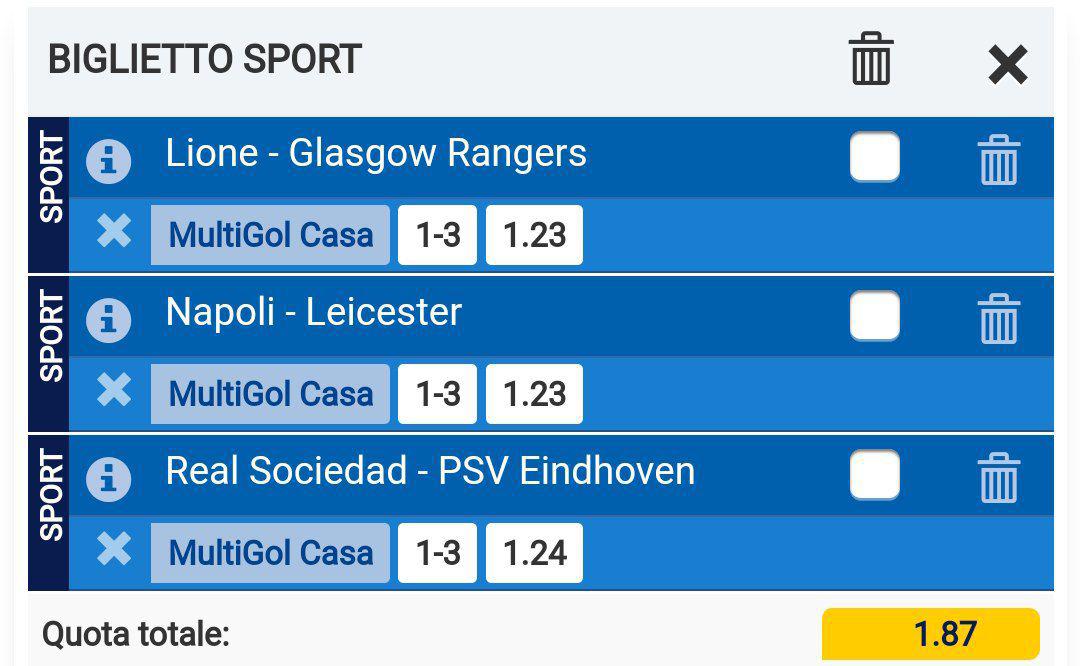Close the Biglietto Sport panel

coord(1007,66)
